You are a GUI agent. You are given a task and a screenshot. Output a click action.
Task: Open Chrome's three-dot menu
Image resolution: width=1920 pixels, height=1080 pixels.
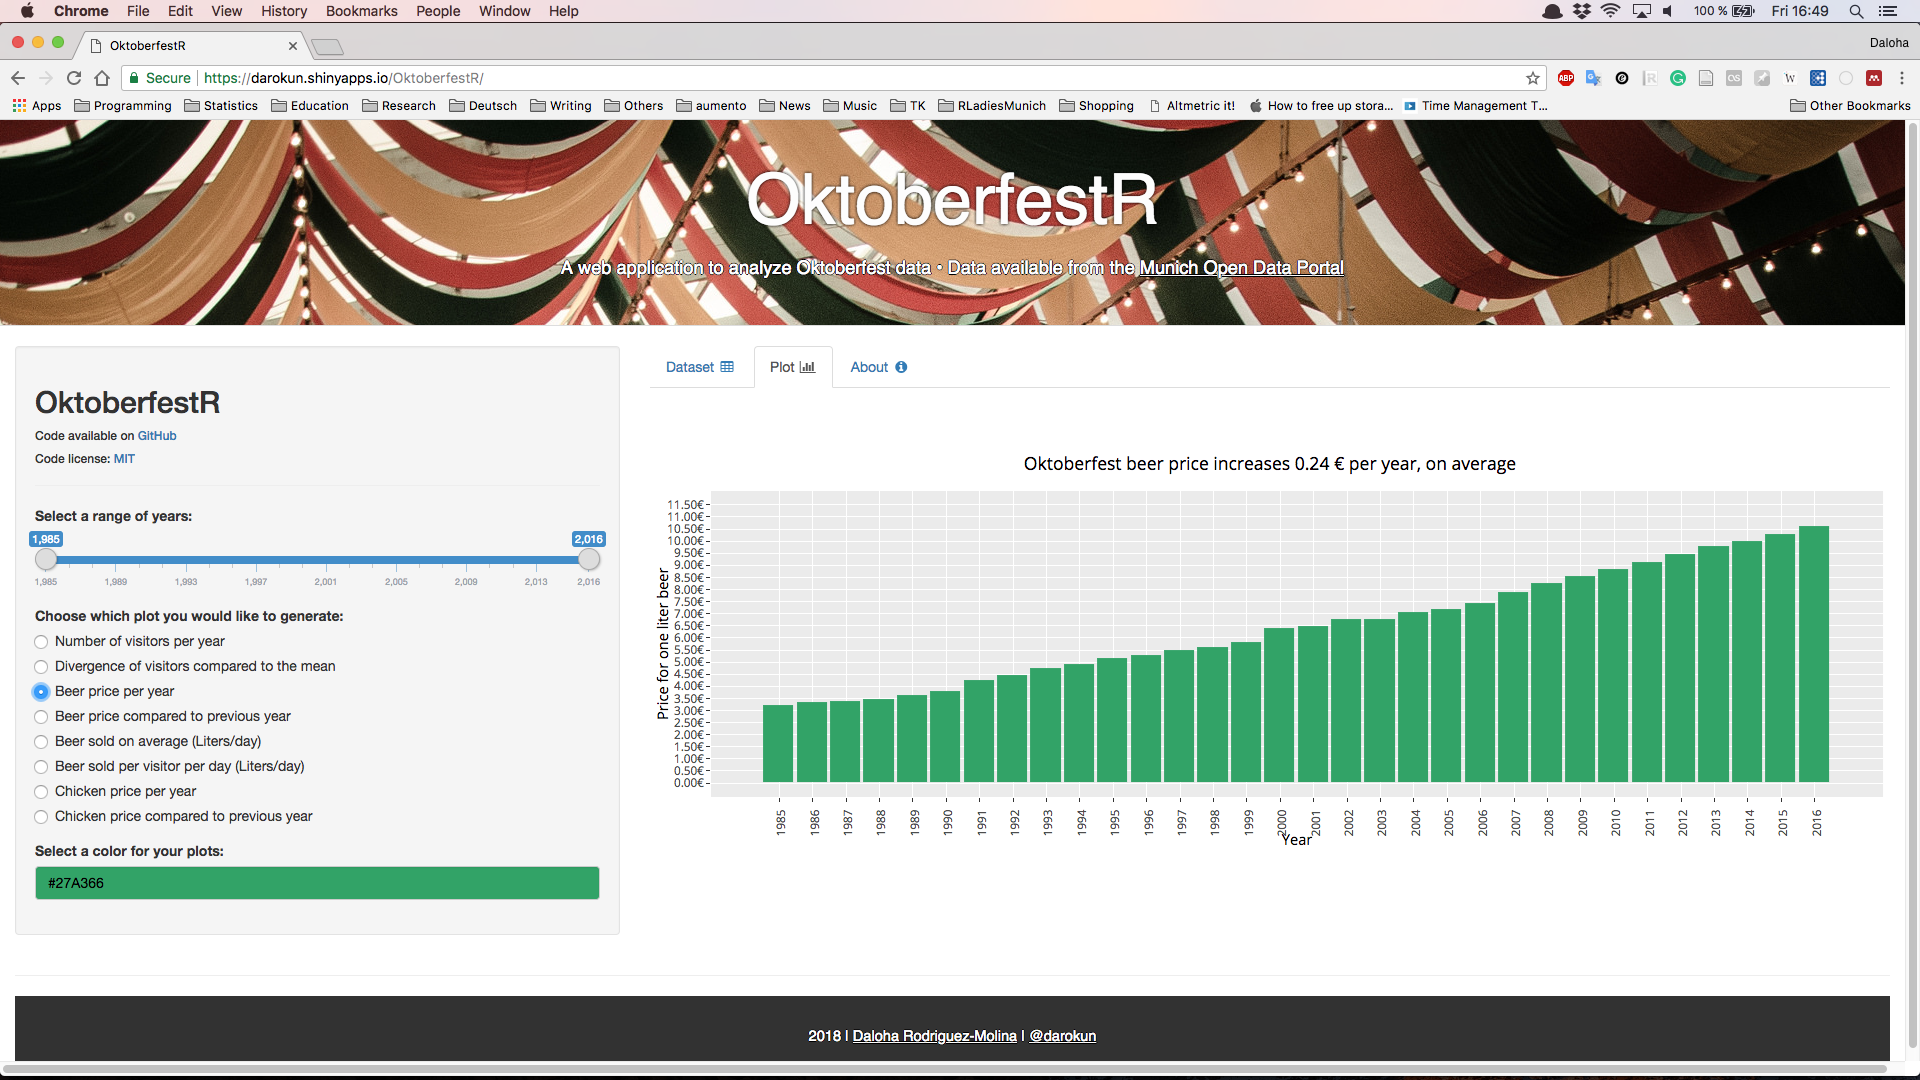click(x=1902, y=78)
